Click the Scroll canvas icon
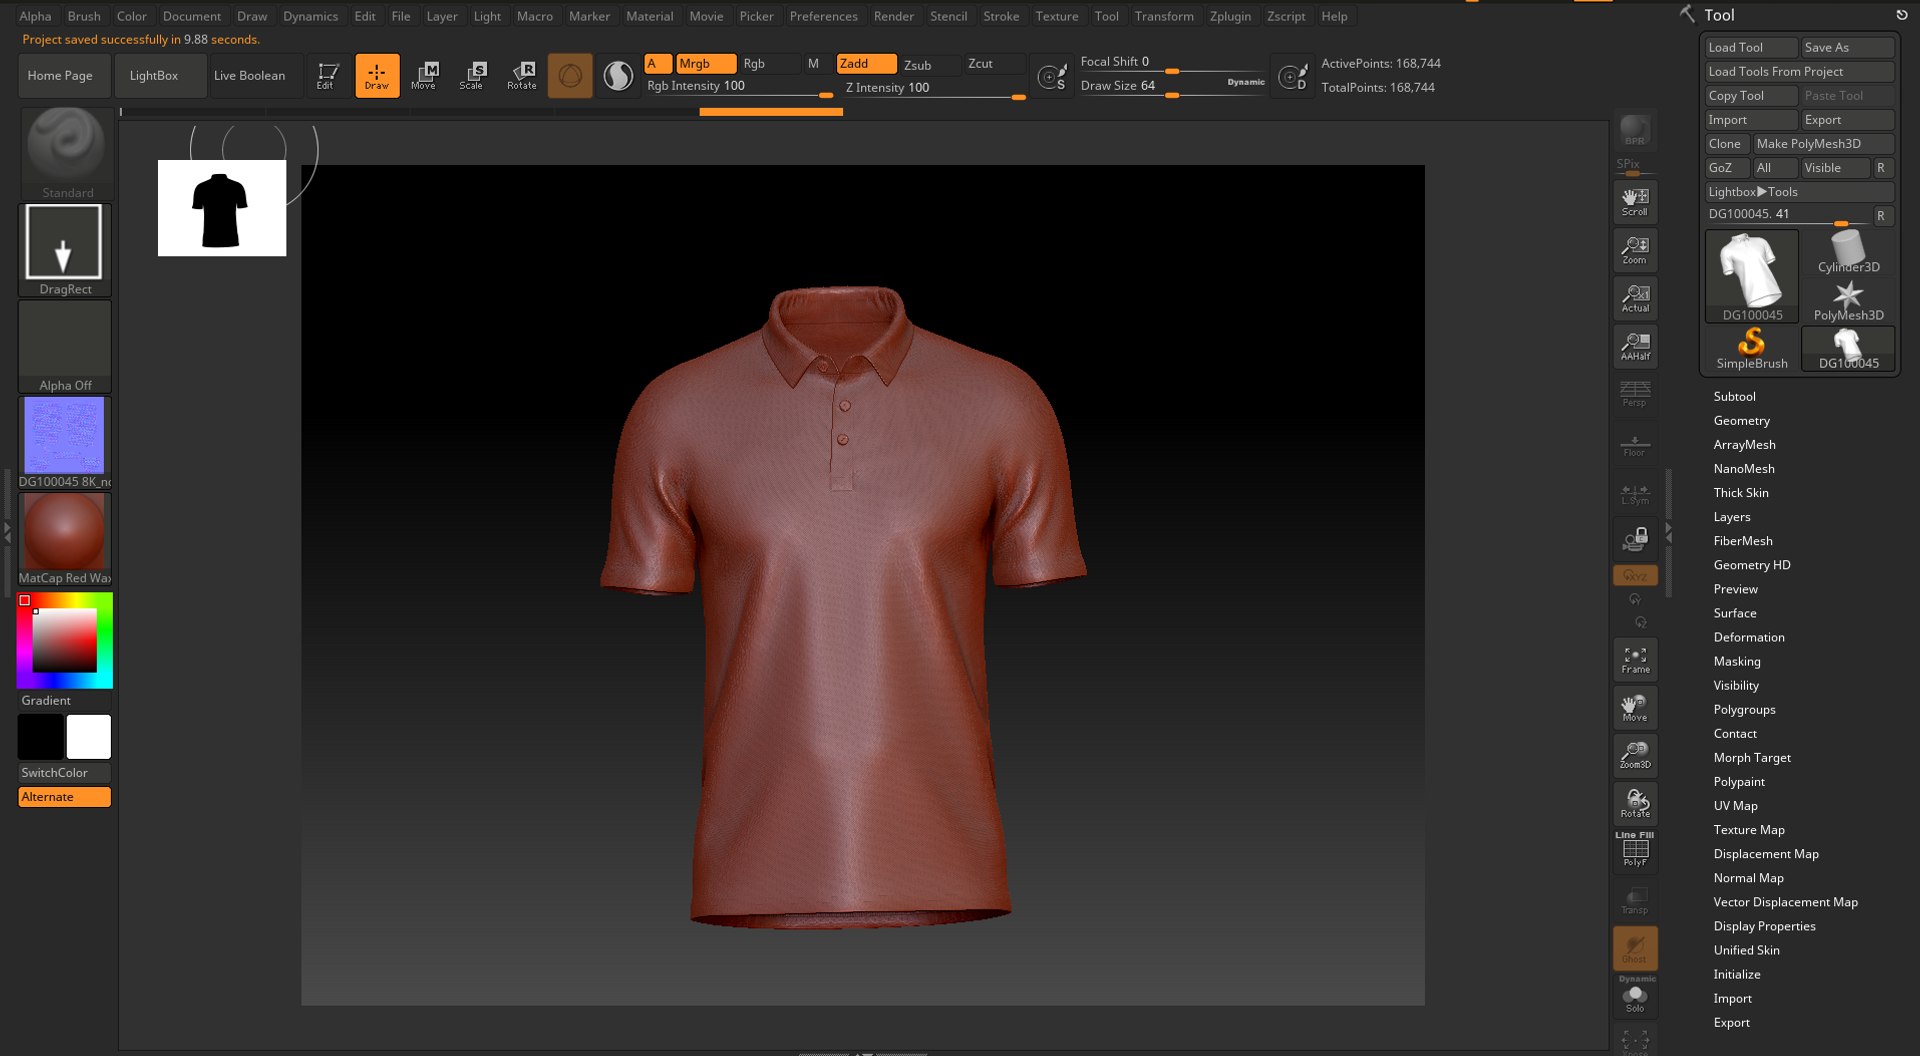This screenshot has height=1056, width=1920. click(1635, 202)
